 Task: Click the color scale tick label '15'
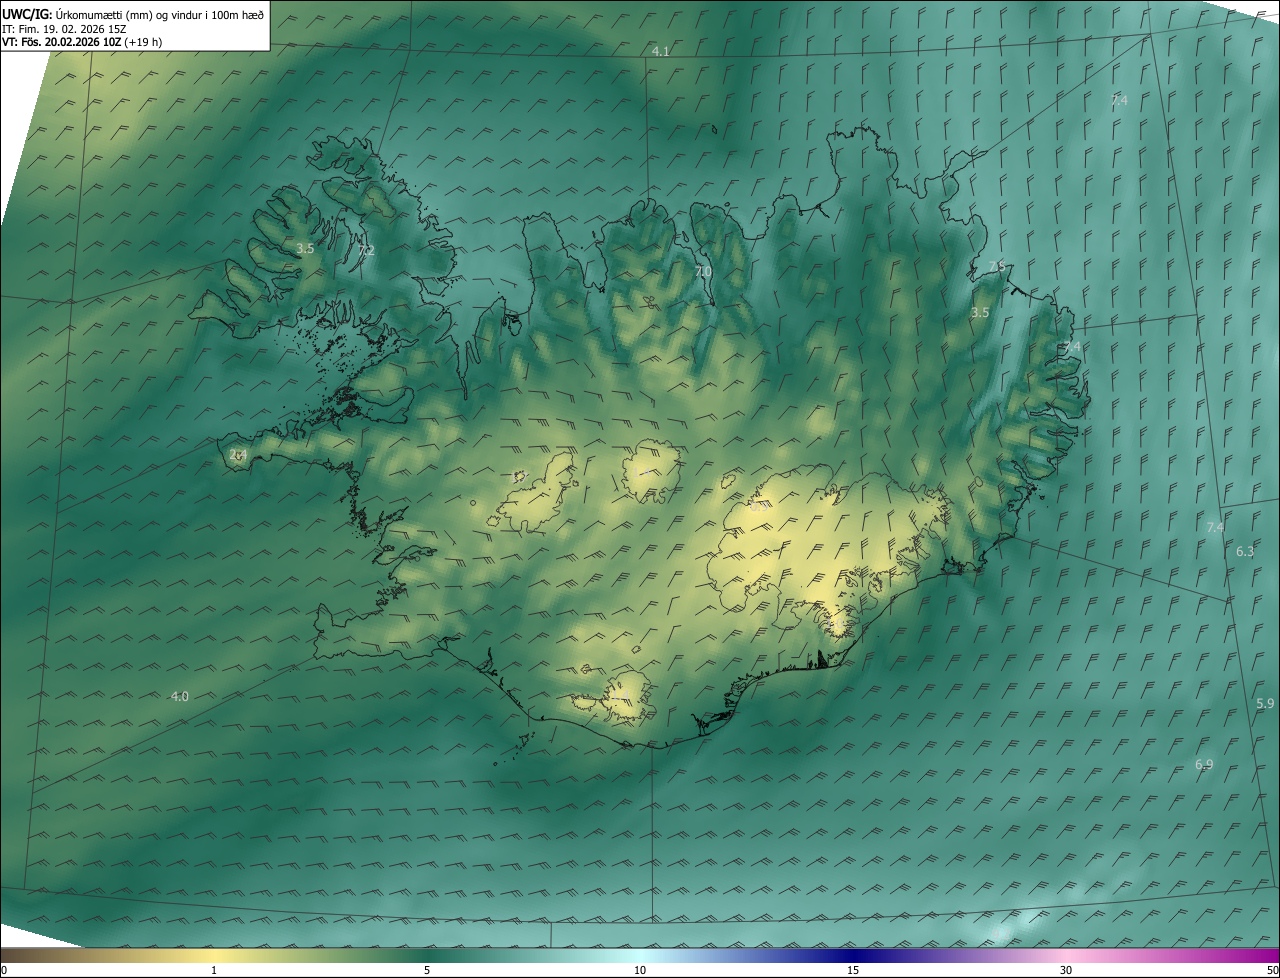tap(853, 970)
